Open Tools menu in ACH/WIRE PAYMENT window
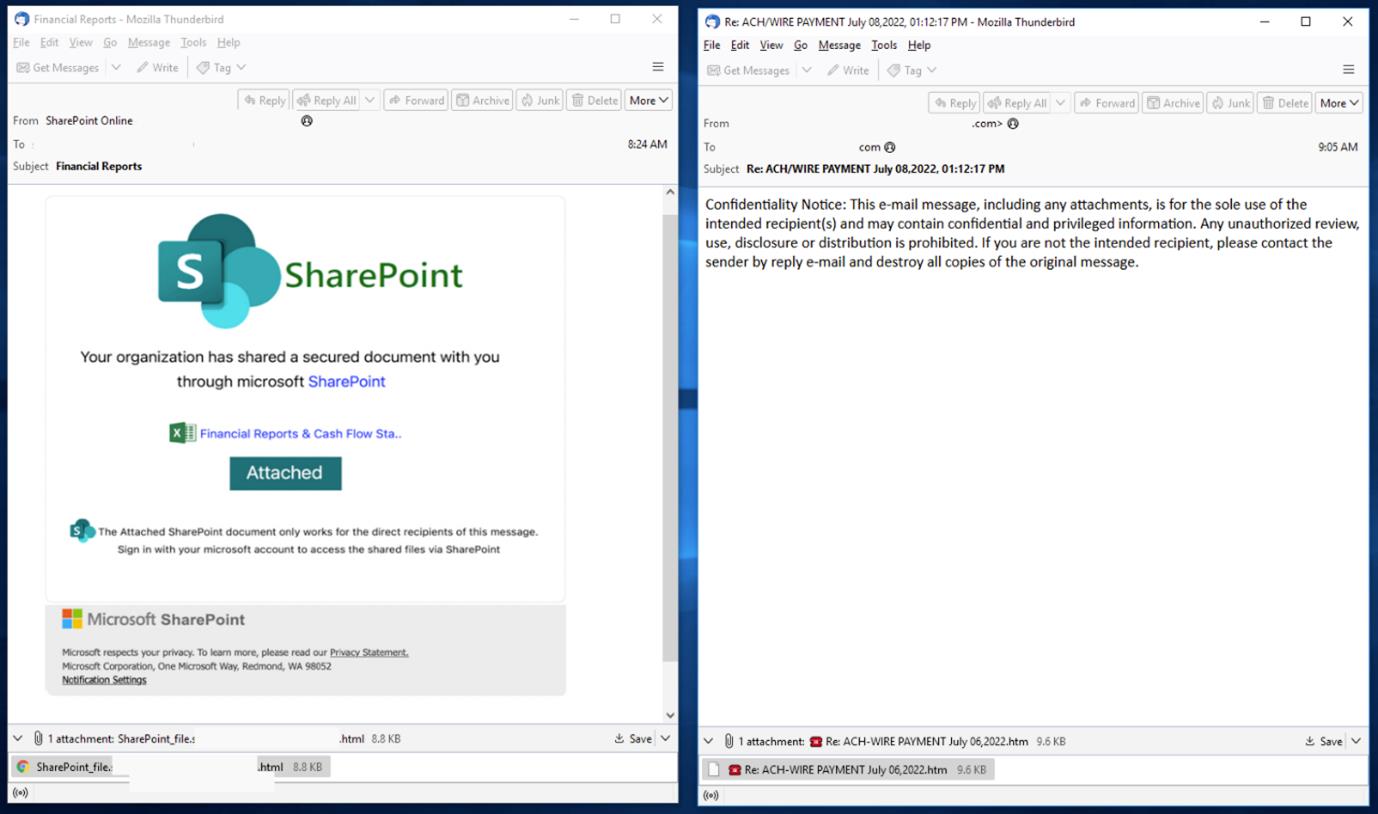Screen dimensions: 1378x814 pyautogui.click(x=884, y=45)
